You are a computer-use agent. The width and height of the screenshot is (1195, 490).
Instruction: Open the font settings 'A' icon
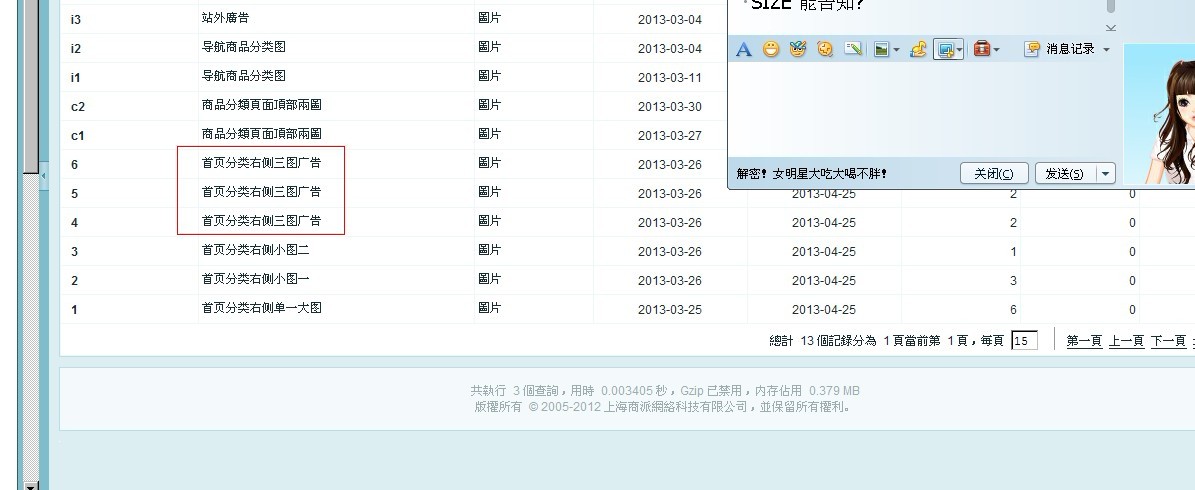point(744,50)
